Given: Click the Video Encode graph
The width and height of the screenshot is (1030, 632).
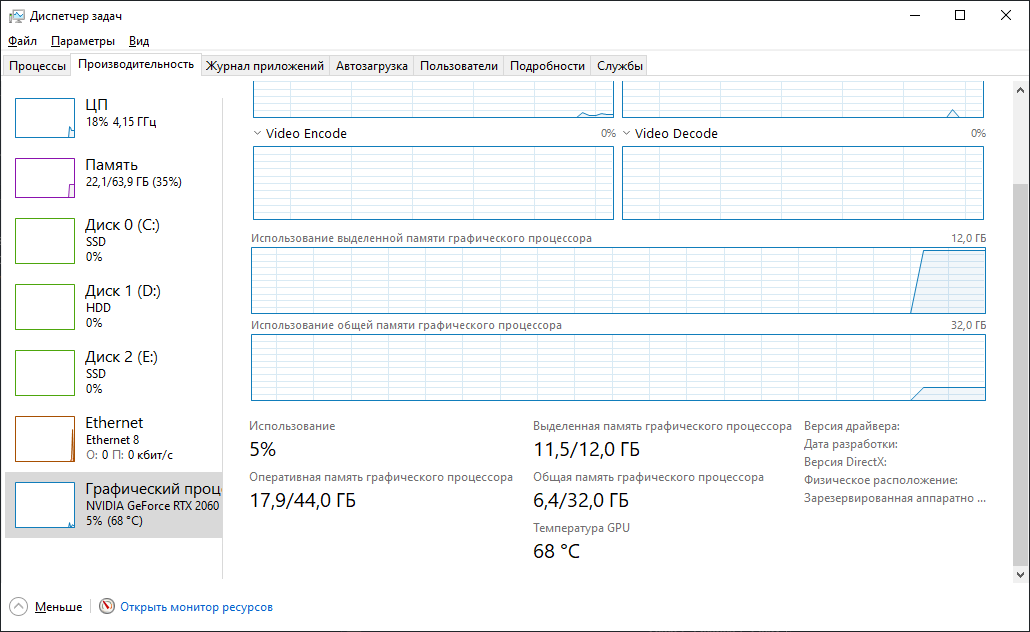Looking at the screenshot, I should (434, 183).
